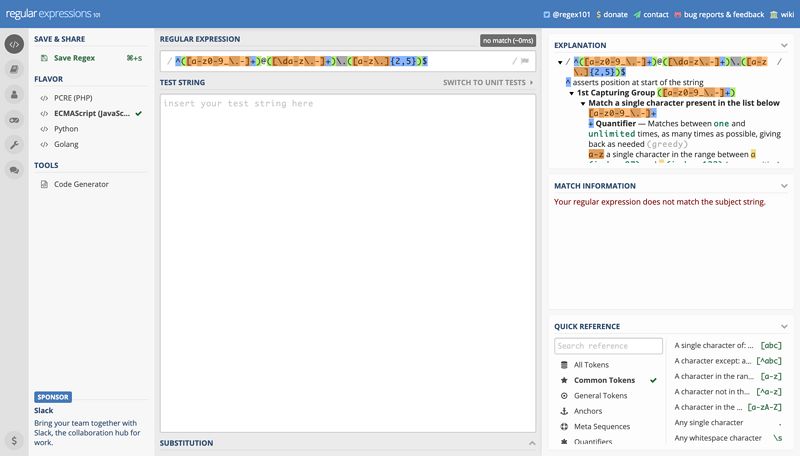800x456 pixels.
Task: Open the chat bubbles sidebar icon
Action: [14, 170]
